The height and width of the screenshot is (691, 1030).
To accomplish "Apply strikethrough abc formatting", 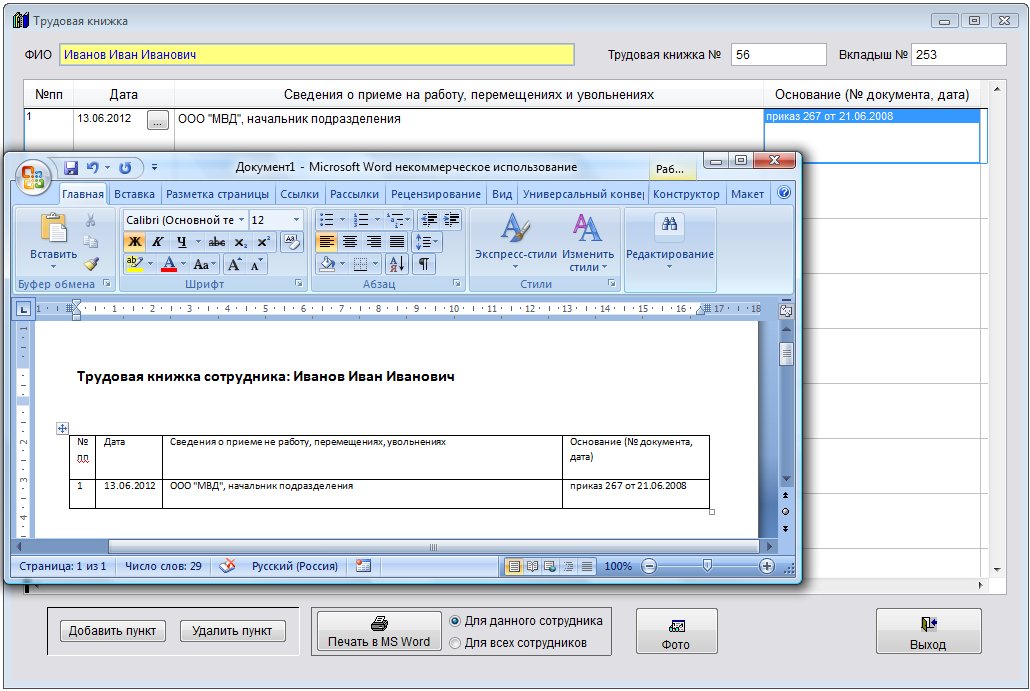I will tap(216, 242).
